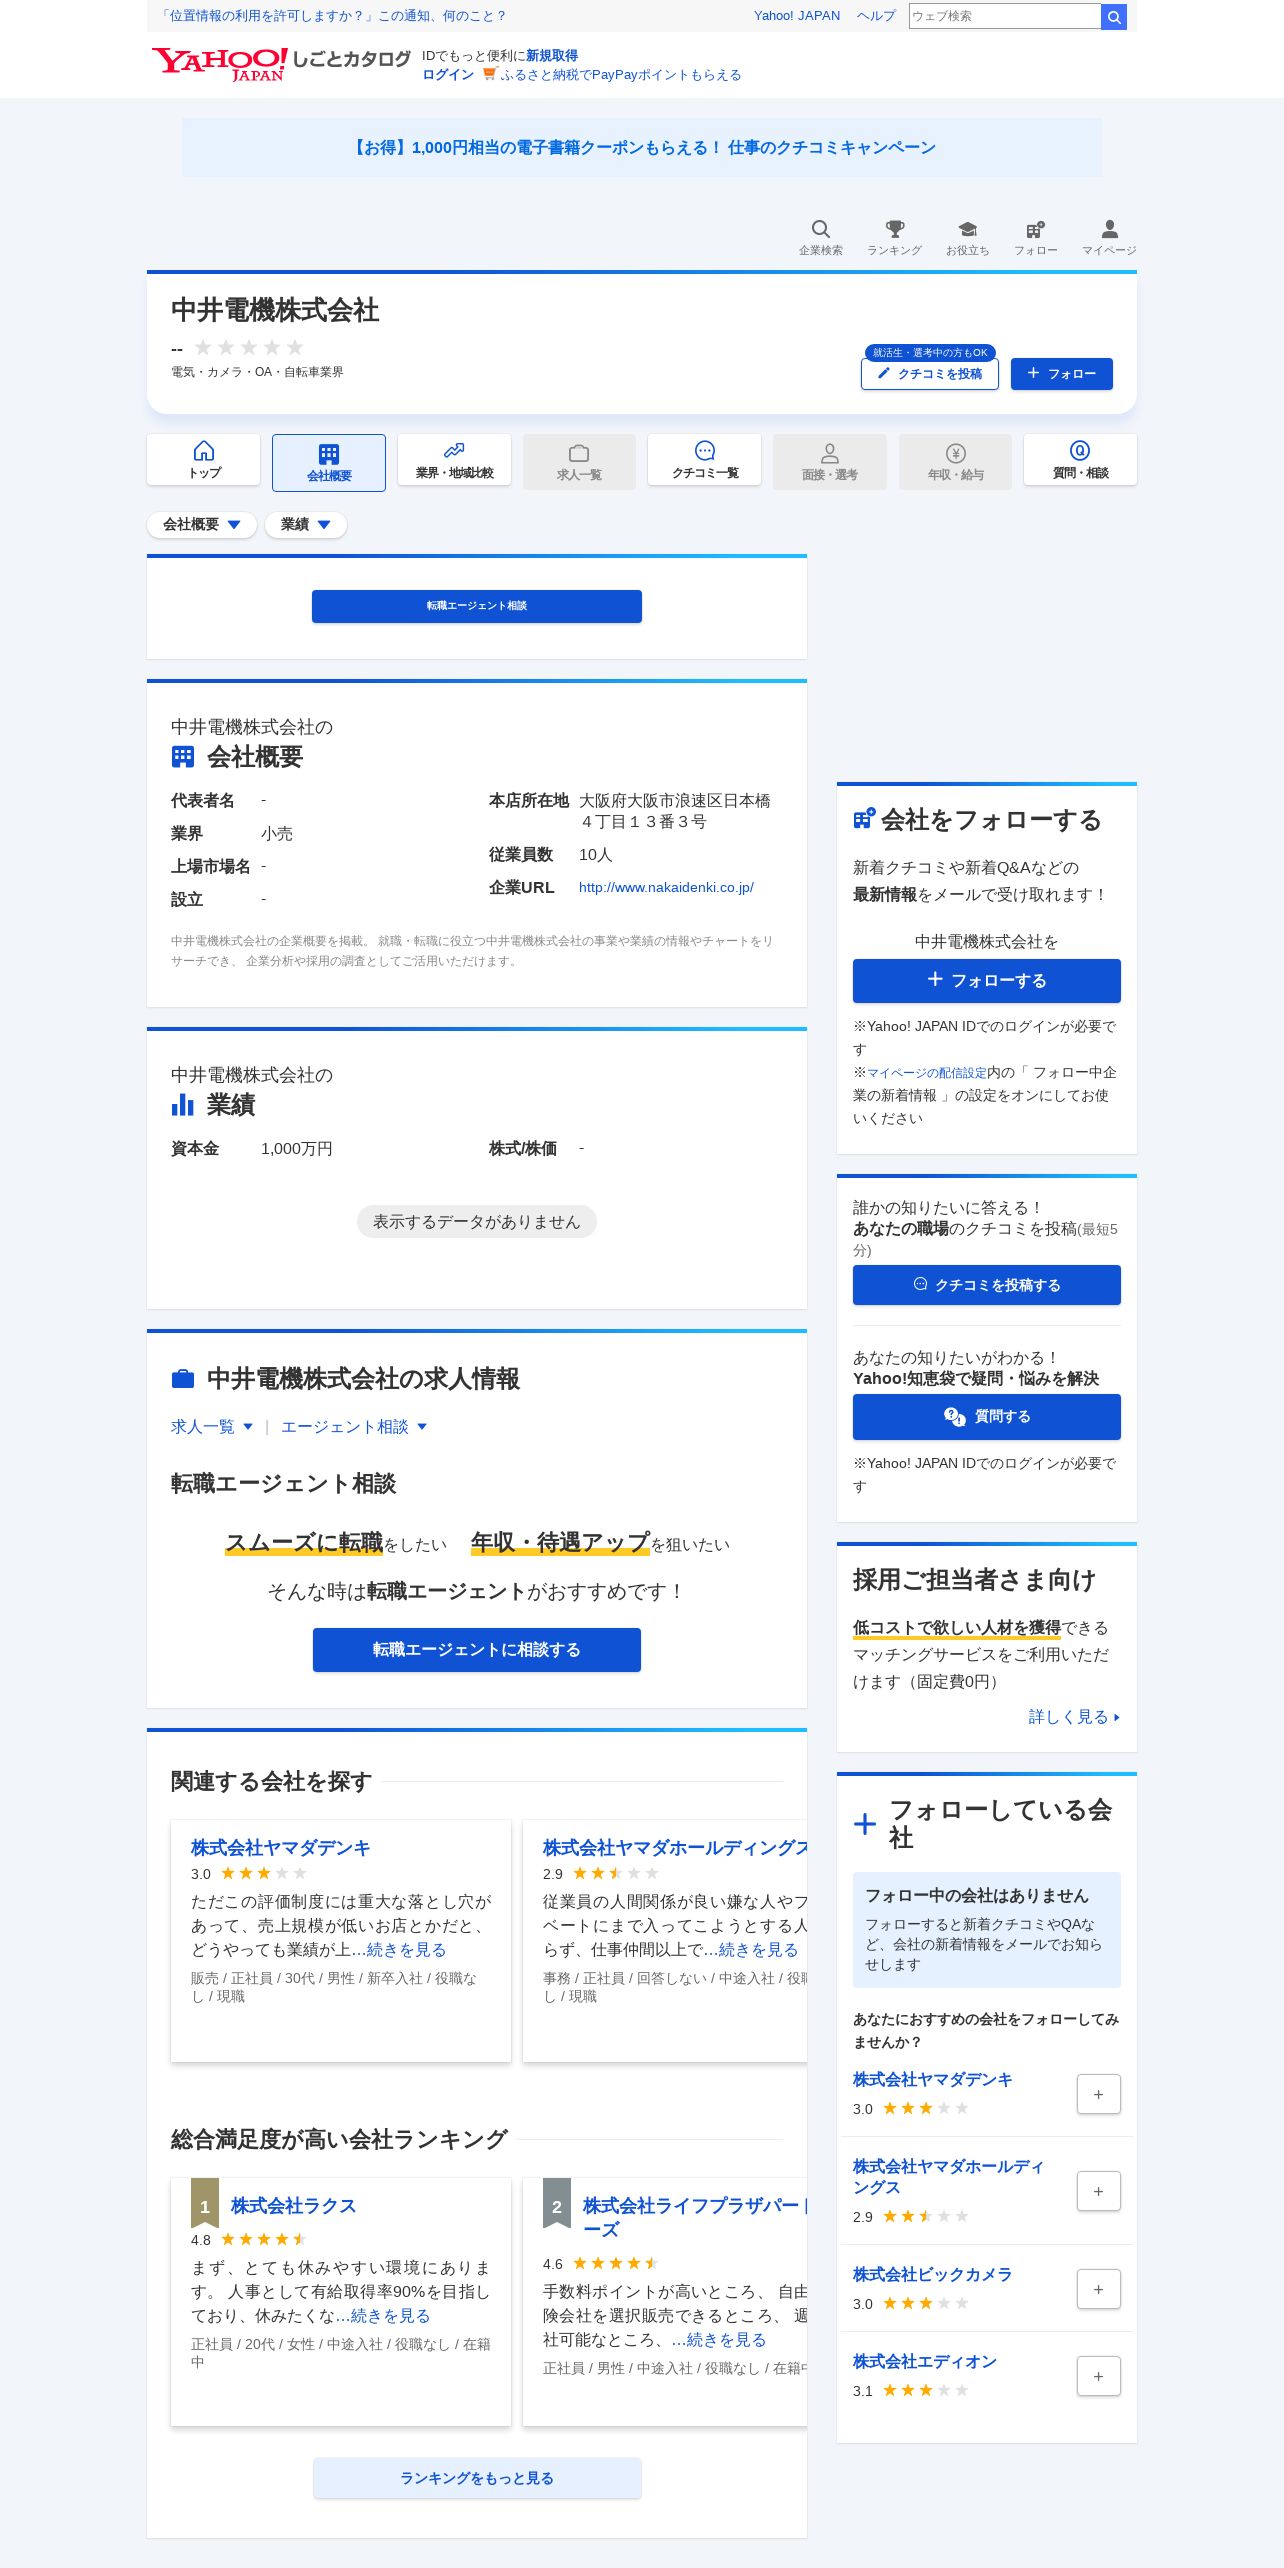Screen dimensions: 1284x2568
Task: Switch to the 質問・相談 tab
Action: pyautogui.click(x=1080, y=460)
